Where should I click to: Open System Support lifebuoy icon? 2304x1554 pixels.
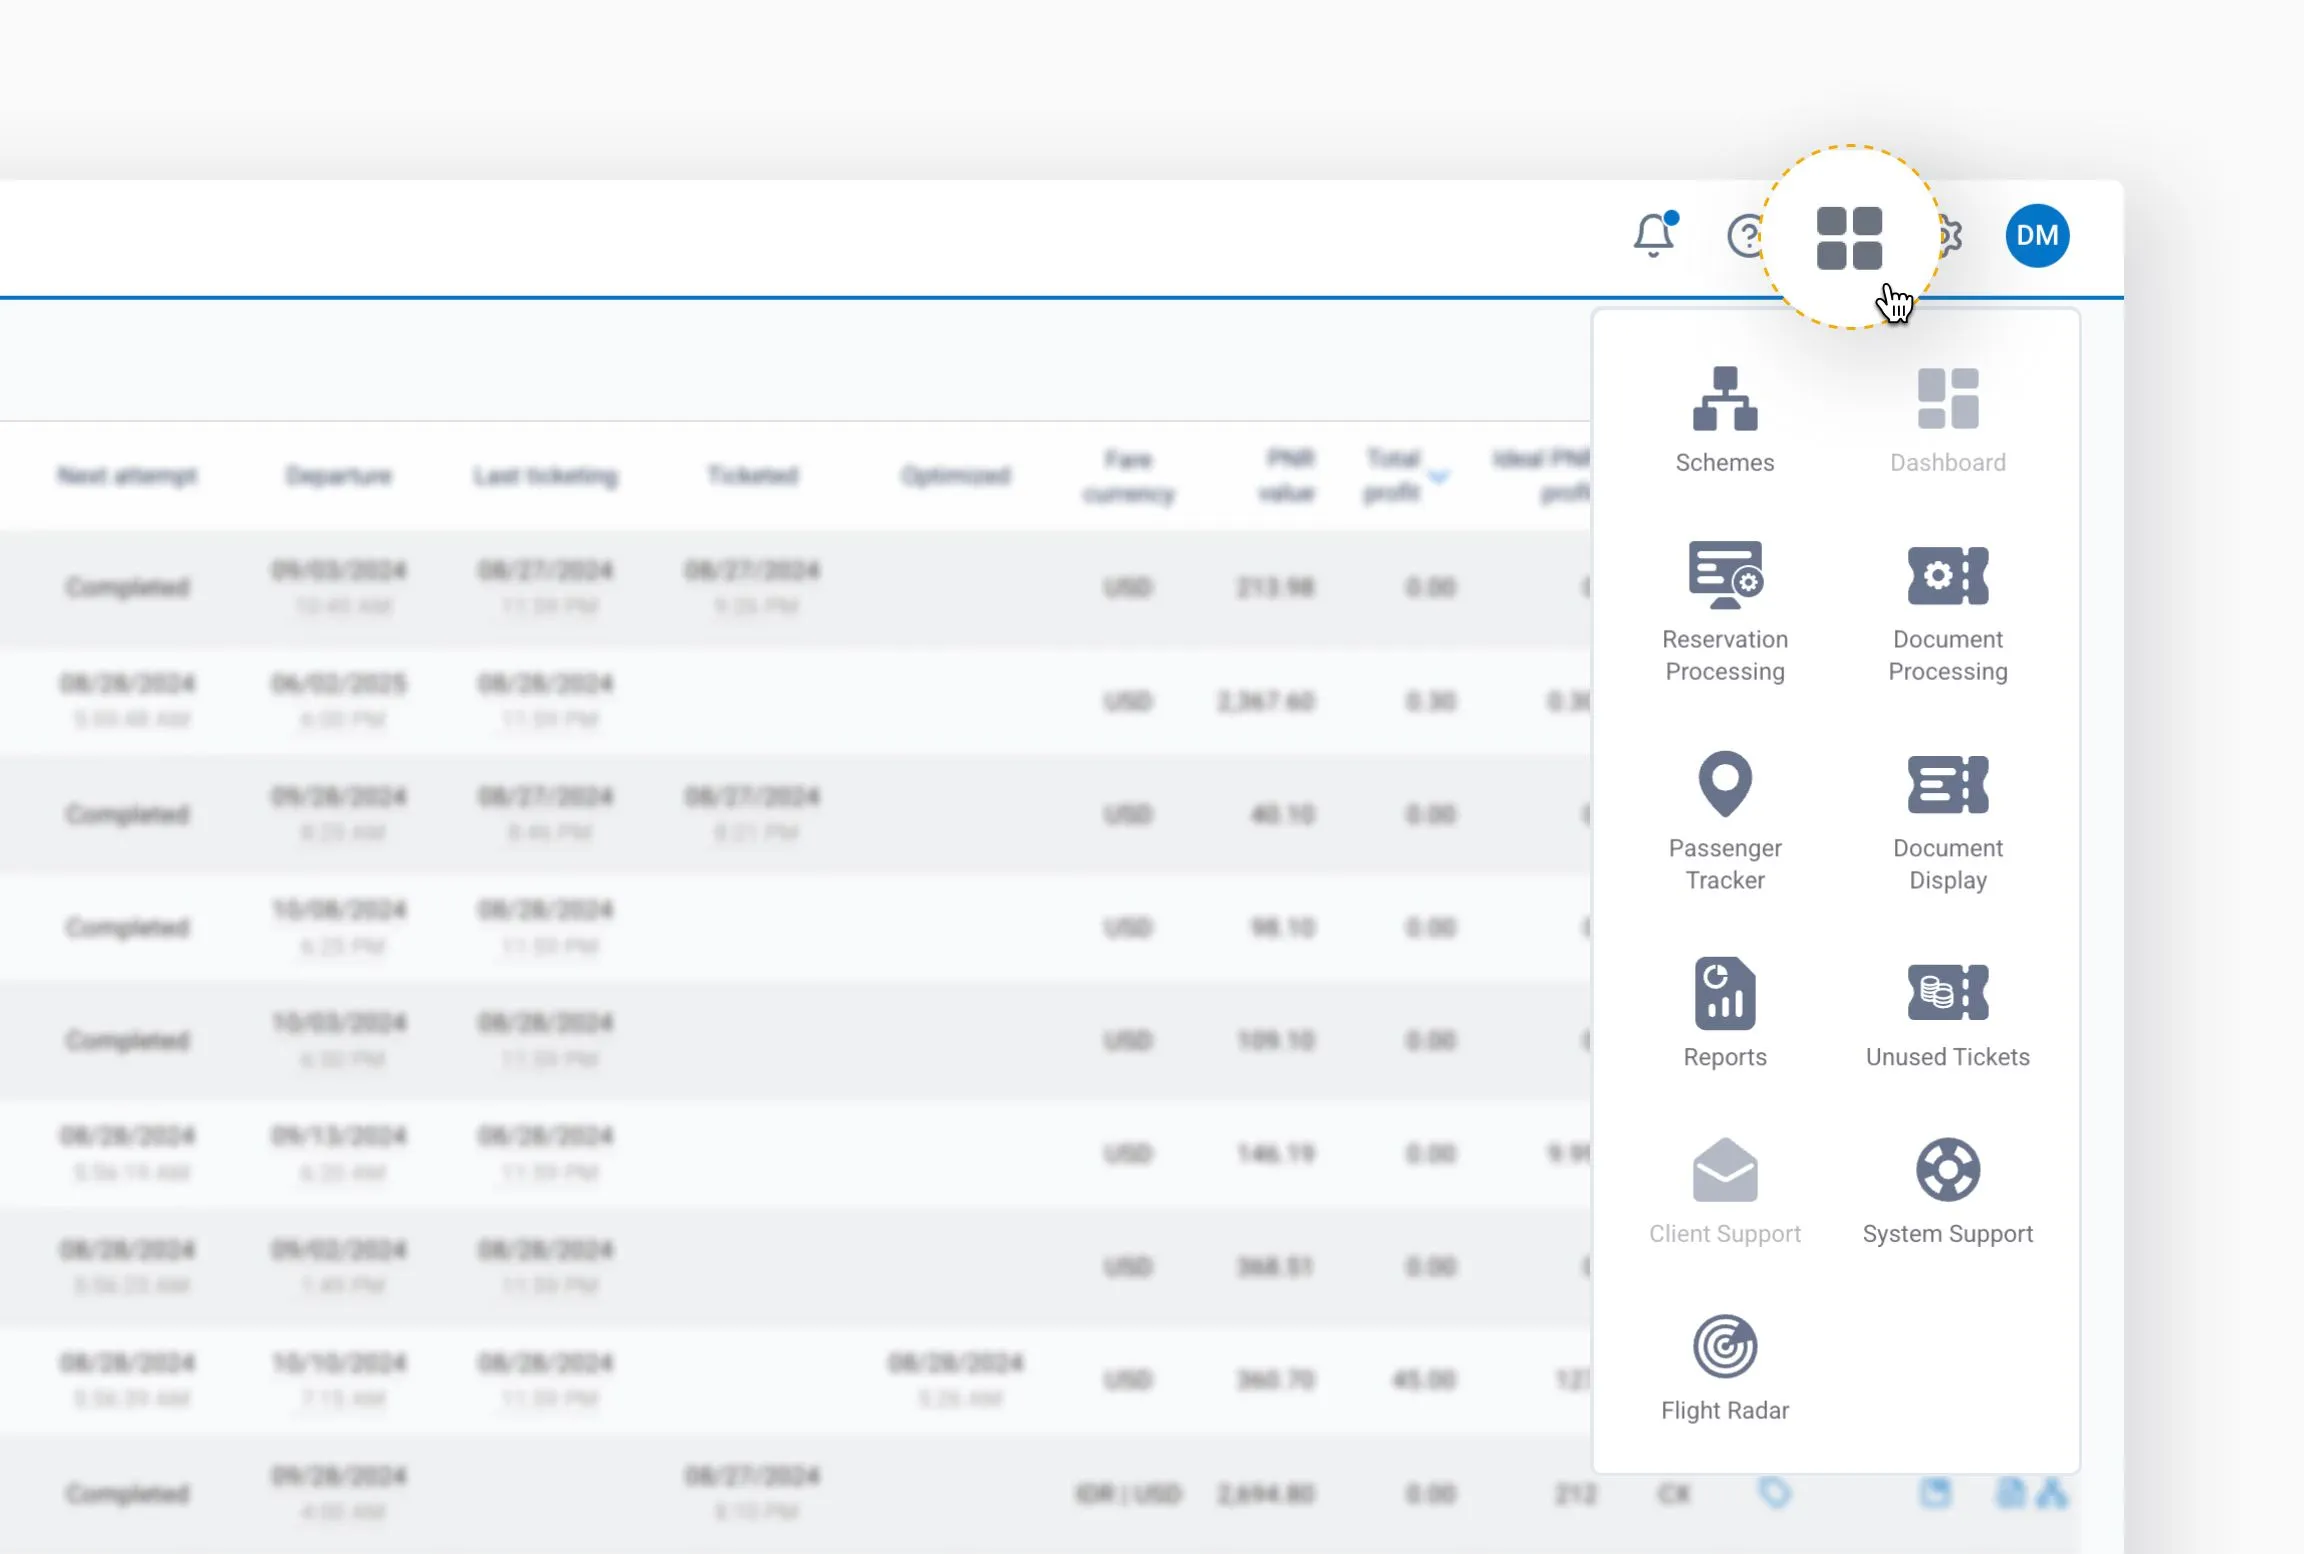click(1947, 1170)
